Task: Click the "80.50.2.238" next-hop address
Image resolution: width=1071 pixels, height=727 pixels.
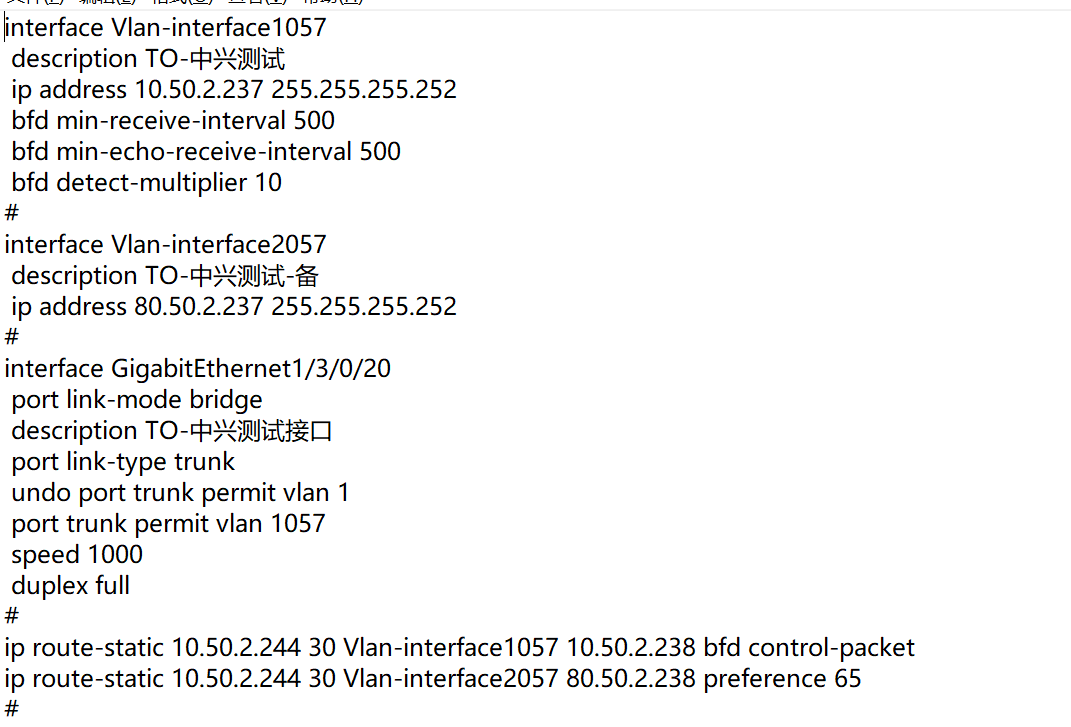Action: click(630, 679)
